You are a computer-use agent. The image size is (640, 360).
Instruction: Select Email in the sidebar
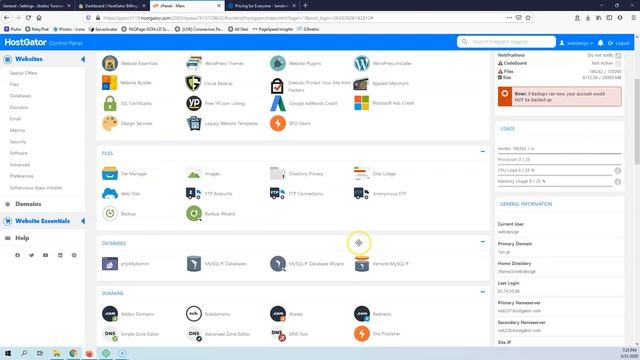15,119
